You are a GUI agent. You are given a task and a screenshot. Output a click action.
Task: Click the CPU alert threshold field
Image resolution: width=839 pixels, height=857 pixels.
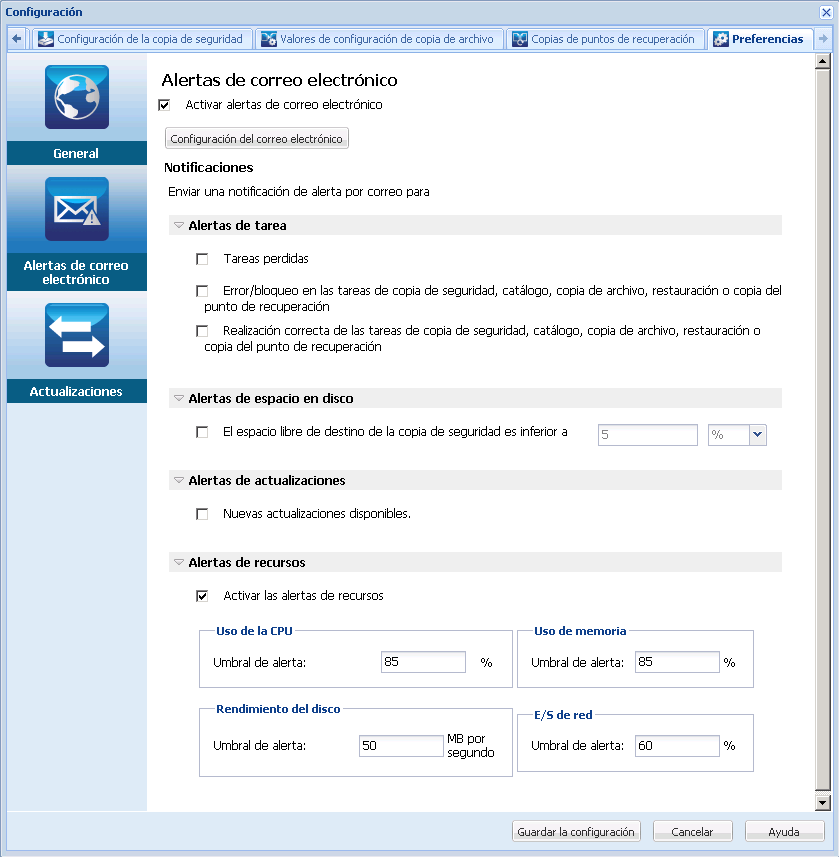423,662
